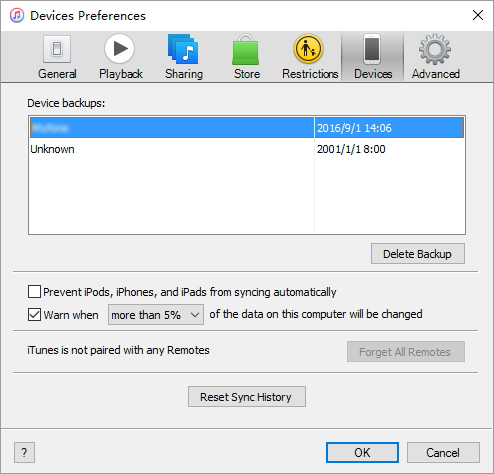The image size is (494, 474).
Task: Select the Devices preferences tab
Action: [x=373, y=57]
